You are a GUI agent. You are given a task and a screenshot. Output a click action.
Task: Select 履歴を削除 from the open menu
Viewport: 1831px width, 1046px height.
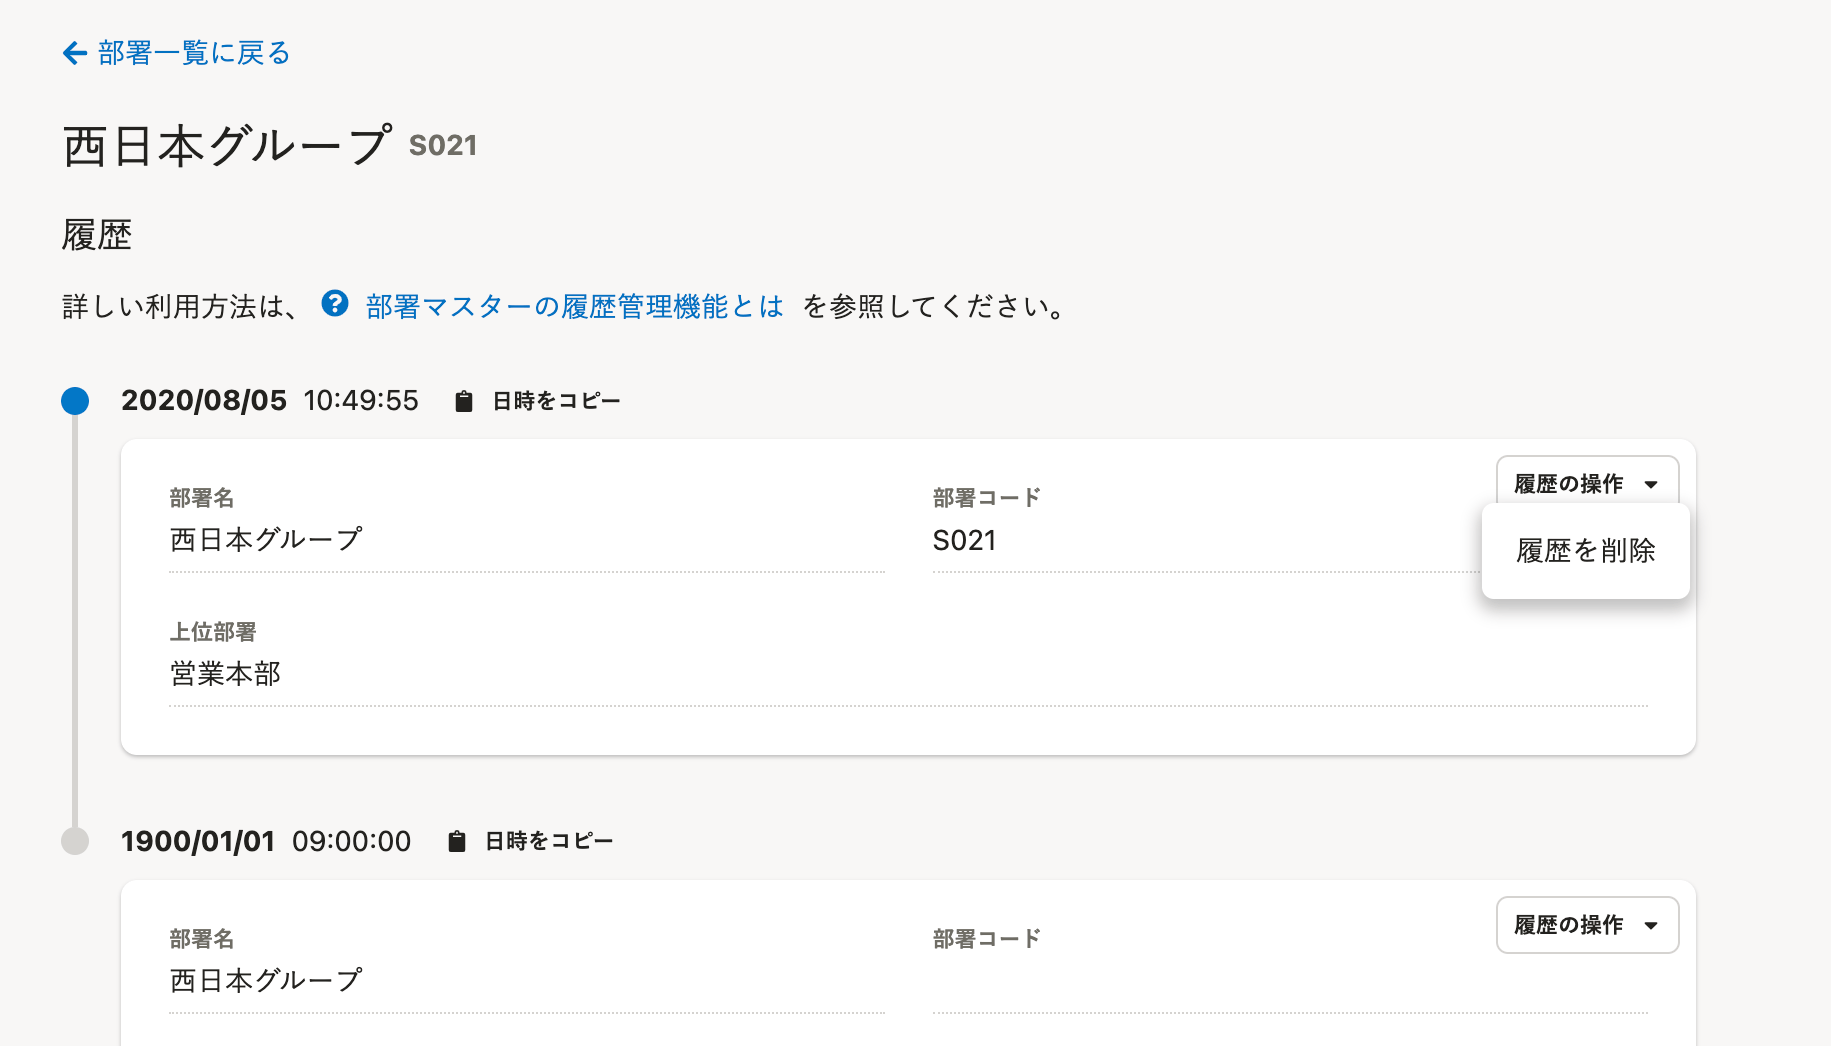[x=1586, y=551]
